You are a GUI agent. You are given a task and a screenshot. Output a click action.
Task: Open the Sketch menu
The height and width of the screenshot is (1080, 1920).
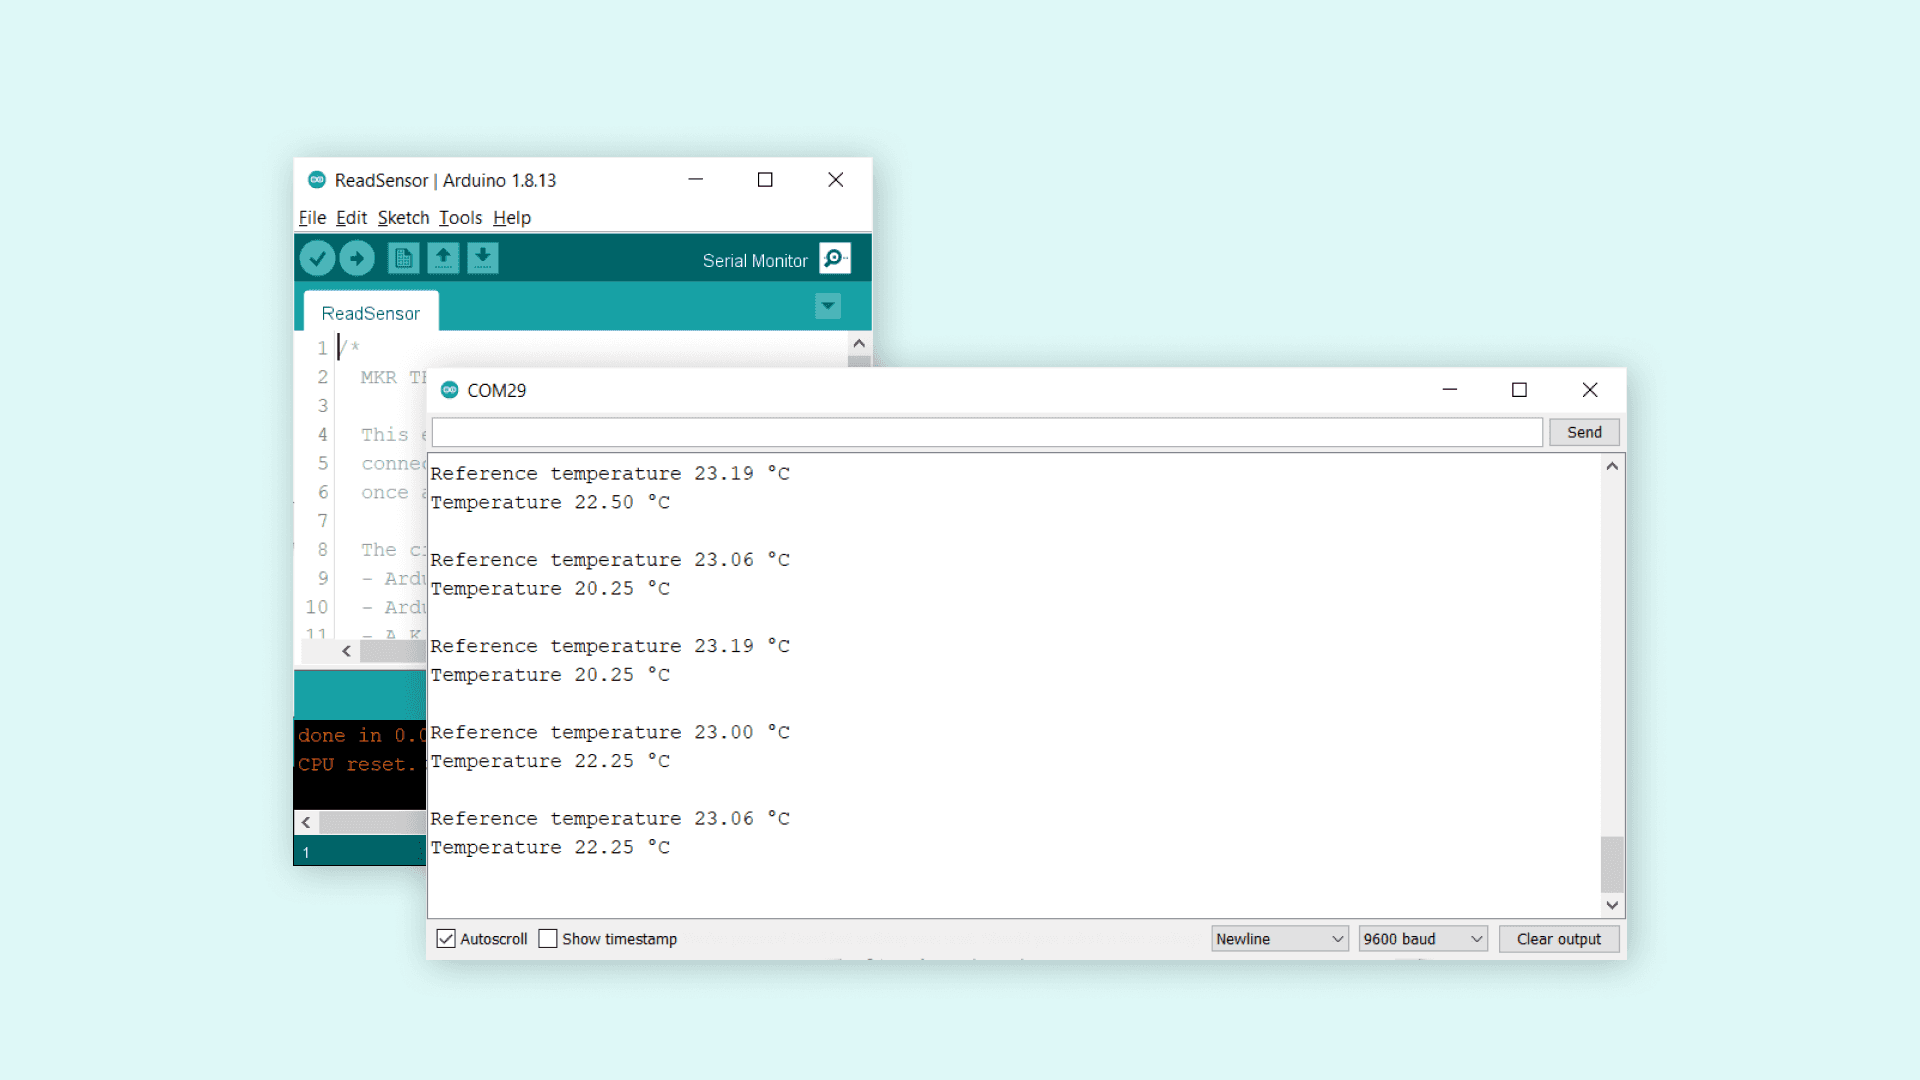click(x=403, y=218)
